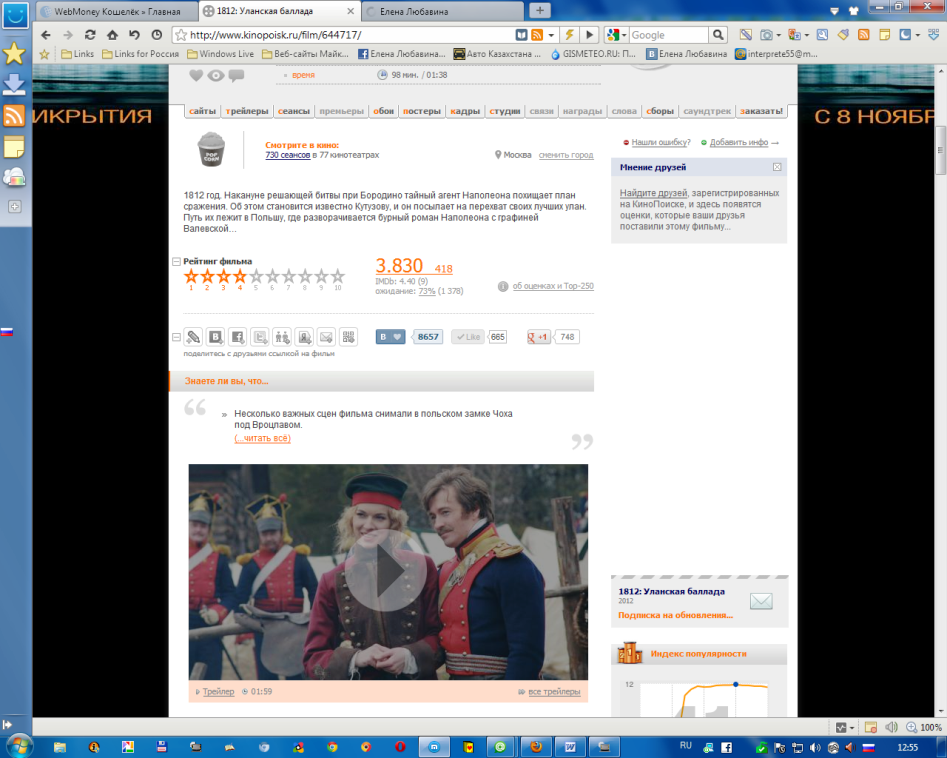Viewport: 947px width, 758px height.
Task: Expand the RSS dropdown arrow in address bar
Action: pos(551,35)
